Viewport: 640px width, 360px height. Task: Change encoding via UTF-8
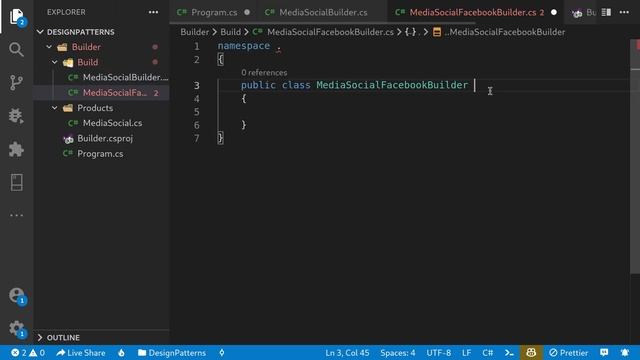point(439,353)
